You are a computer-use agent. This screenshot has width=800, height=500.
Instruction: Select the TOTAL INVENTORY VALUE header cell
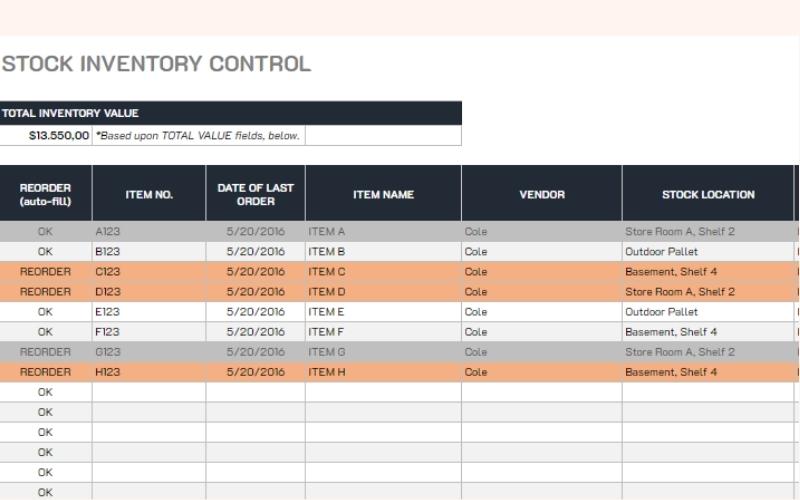[70, 113]
